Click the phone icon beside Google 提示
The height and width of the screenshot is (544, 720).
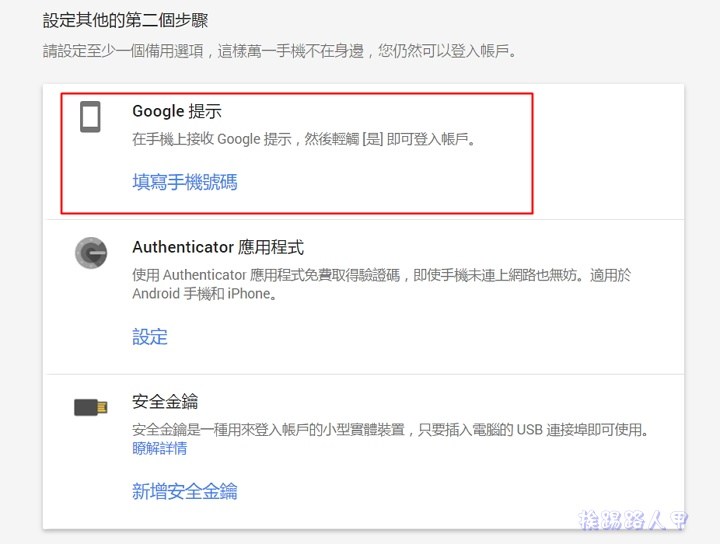(90, 117)
